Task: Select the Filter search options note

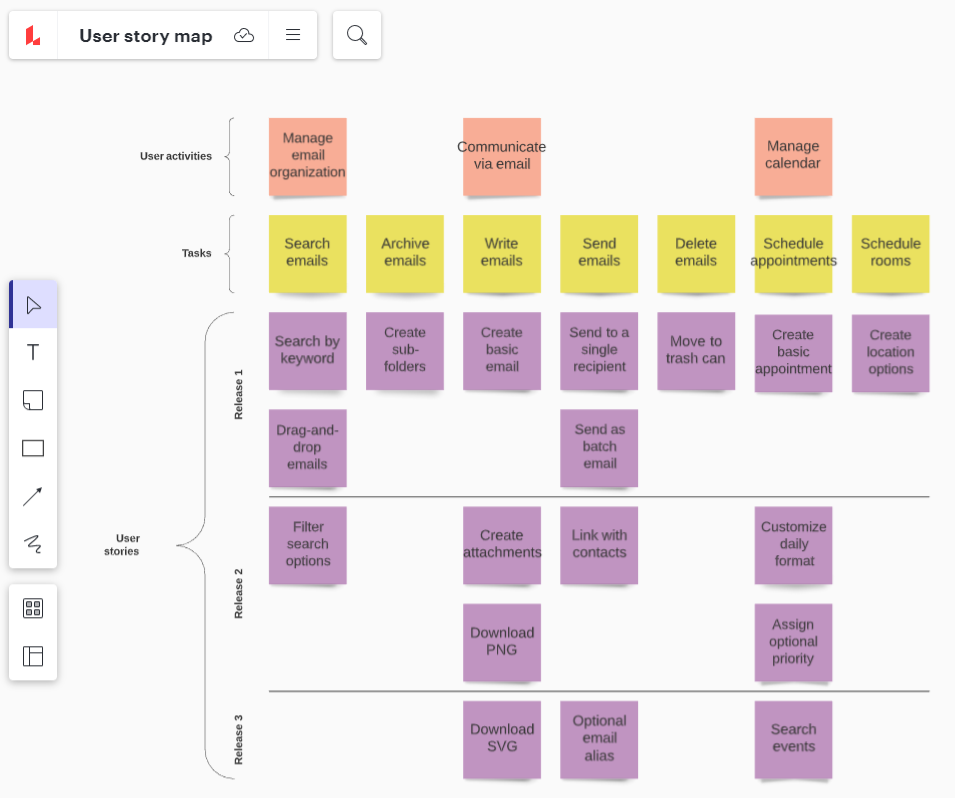Action: [x=308, y=545]
